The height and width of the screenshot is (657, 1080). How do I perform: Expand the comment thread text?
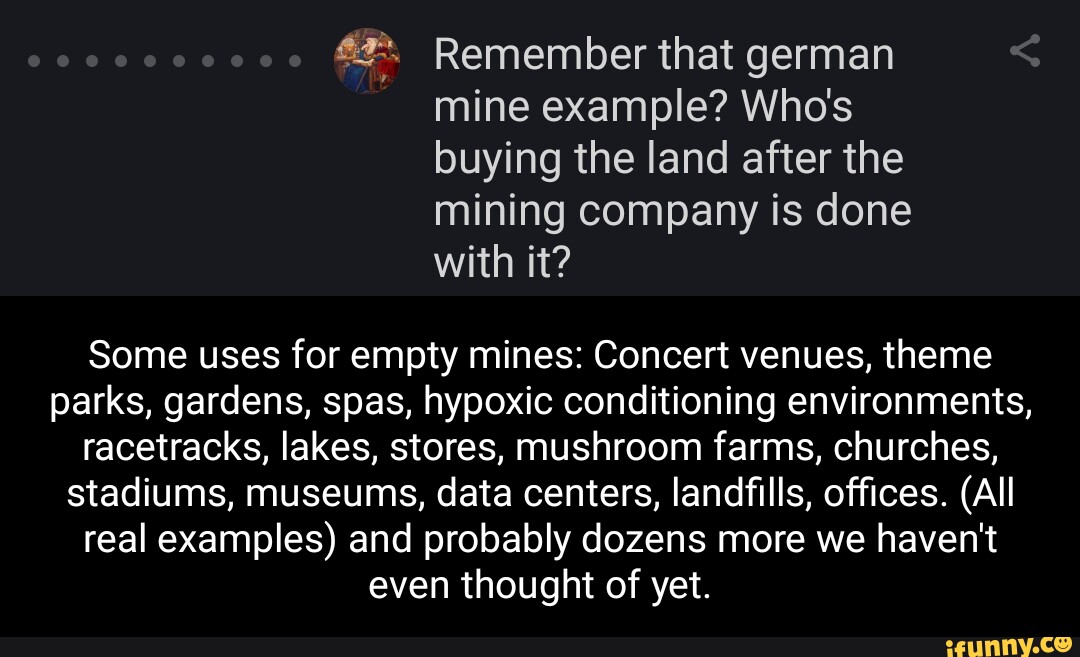coord(540,468)
